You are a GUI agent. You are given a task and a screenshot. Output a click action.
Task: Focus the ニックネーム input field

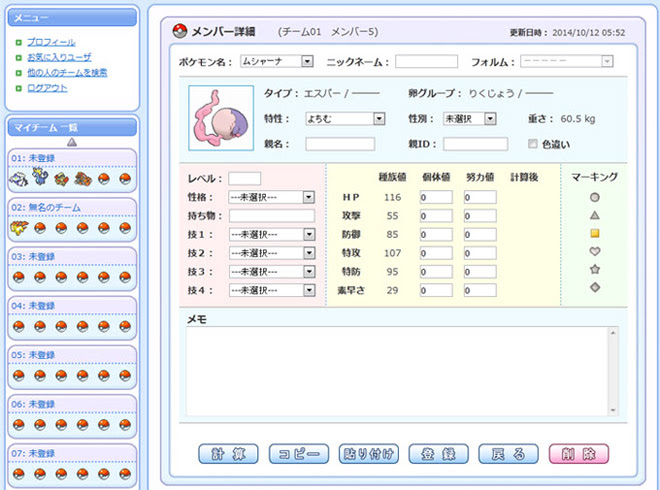pos(426,61)
